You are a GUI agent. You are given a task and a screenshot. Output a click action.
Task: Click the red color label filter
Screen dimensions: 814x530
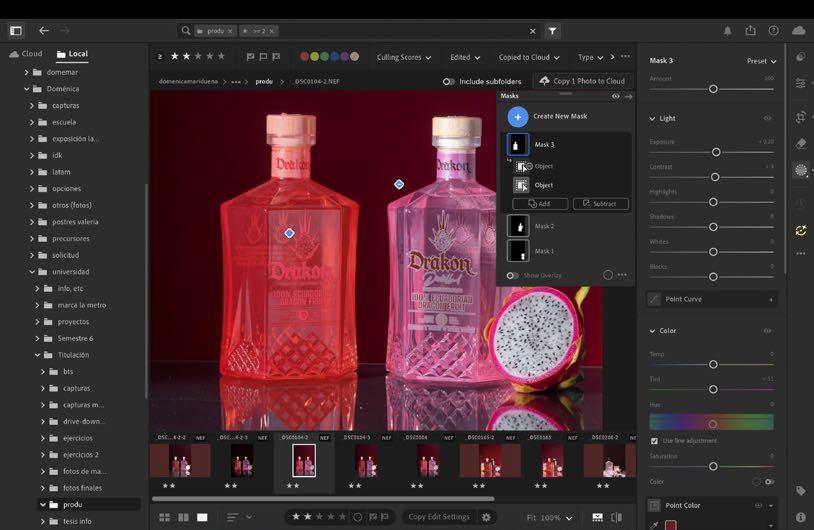point(305,57)
